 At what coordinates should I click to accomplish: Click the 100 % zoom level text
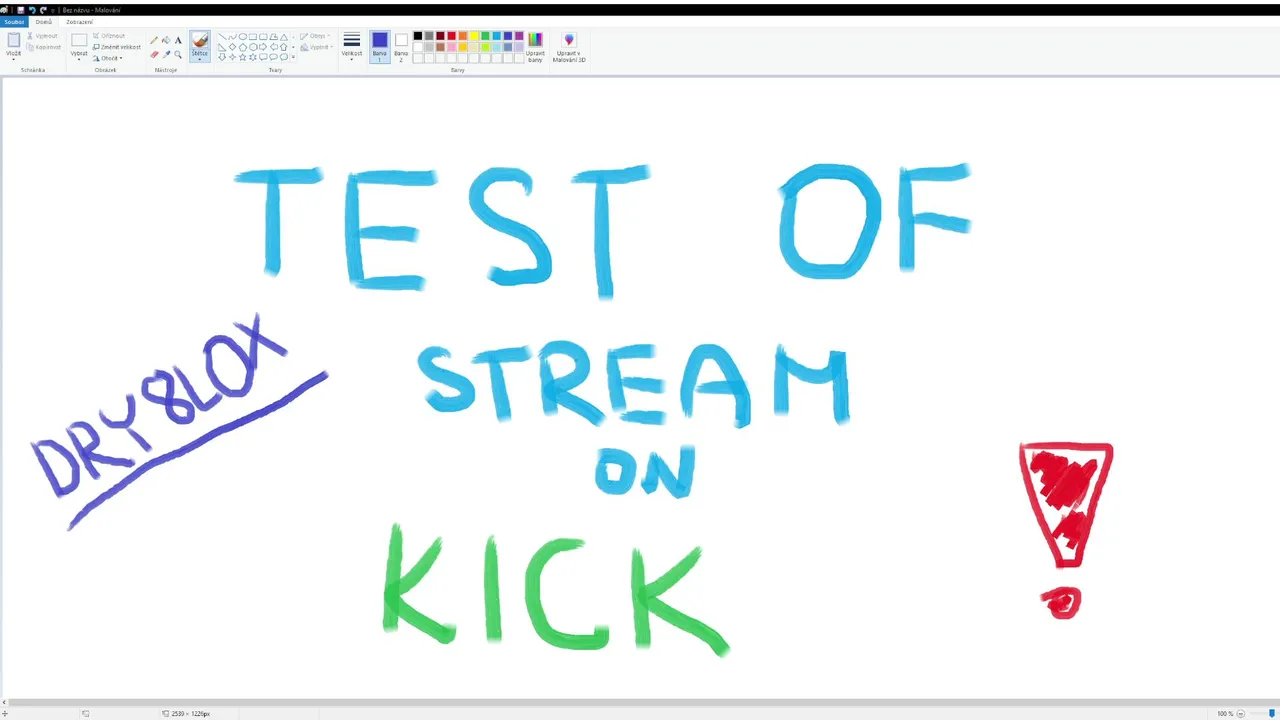tap(1225, 714)
